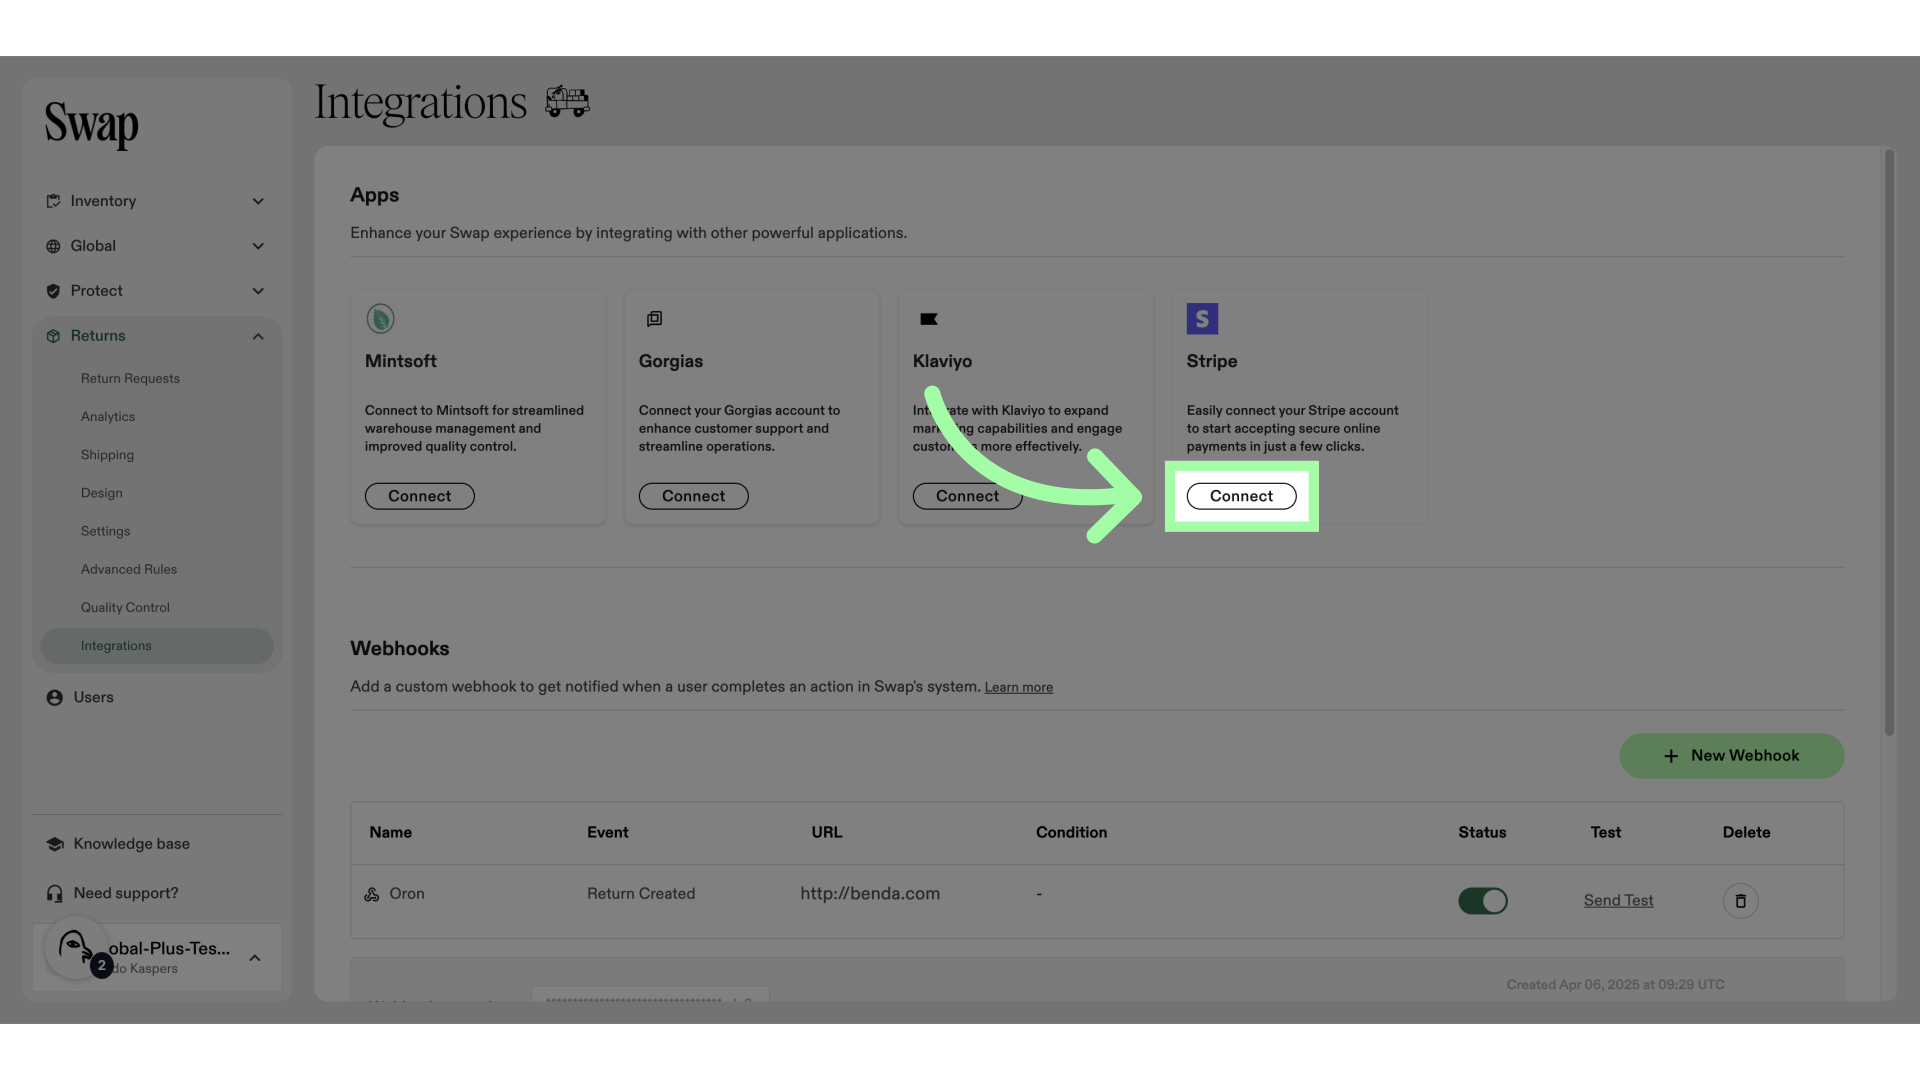Open Shipping settings
The height and width of the screenshot is (1080, 1920).
[107, 455]
